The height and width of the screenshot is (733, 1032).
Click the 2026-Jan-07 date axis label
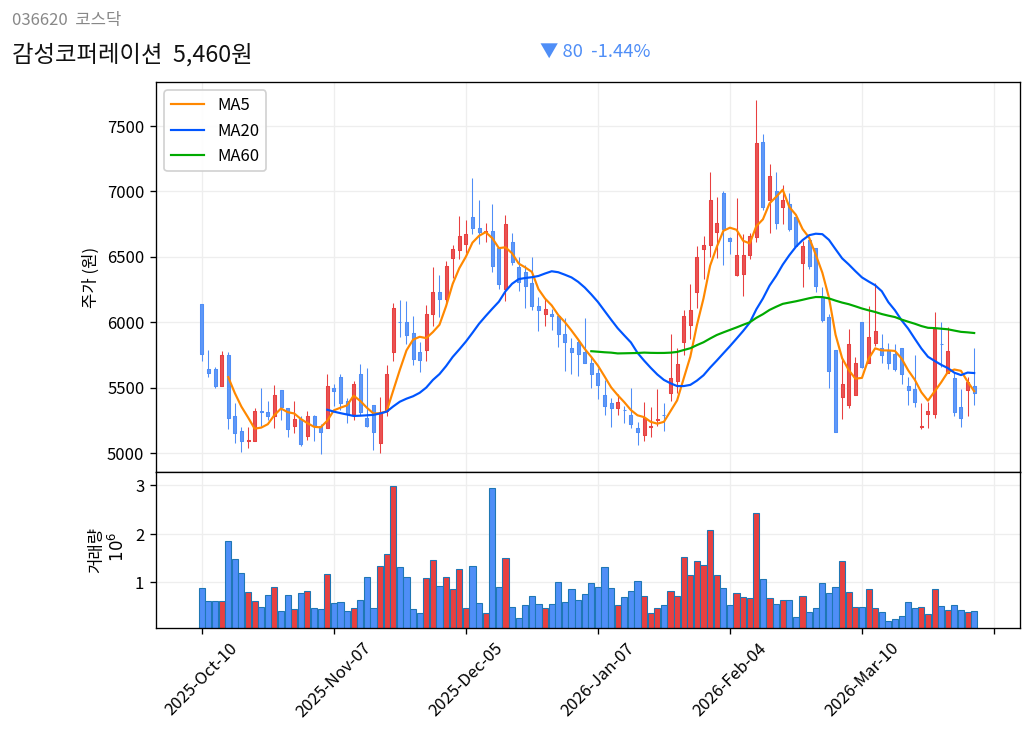pos(597,680)
